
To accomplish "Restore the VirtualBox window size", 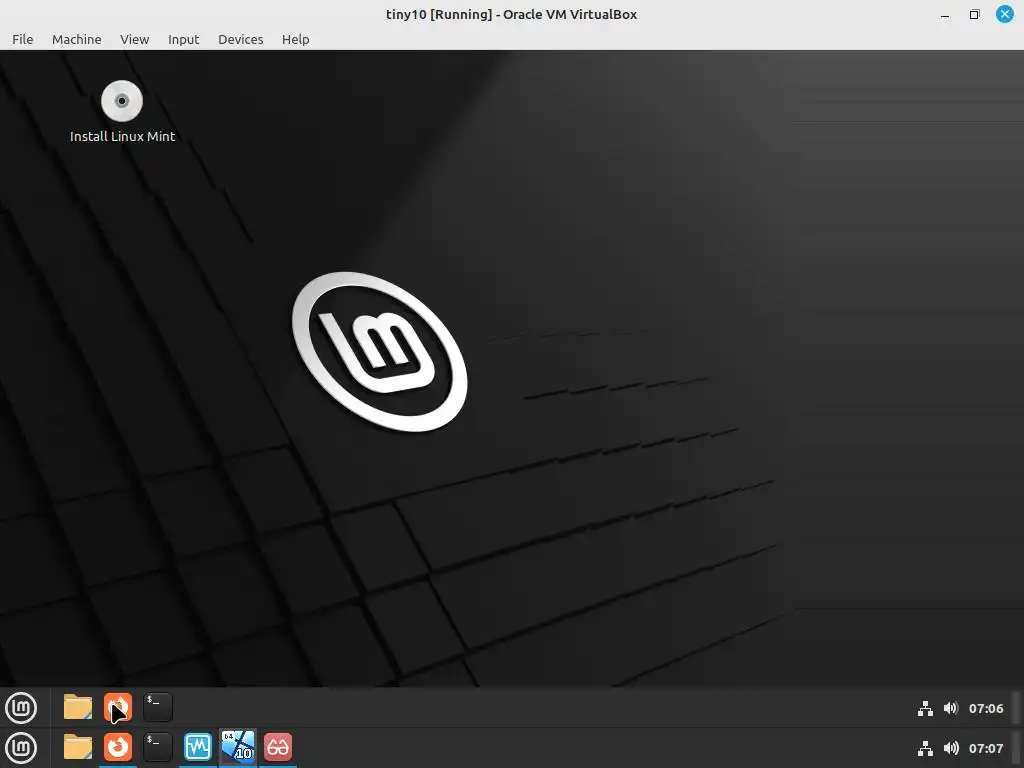I will [x=974, y=14].
